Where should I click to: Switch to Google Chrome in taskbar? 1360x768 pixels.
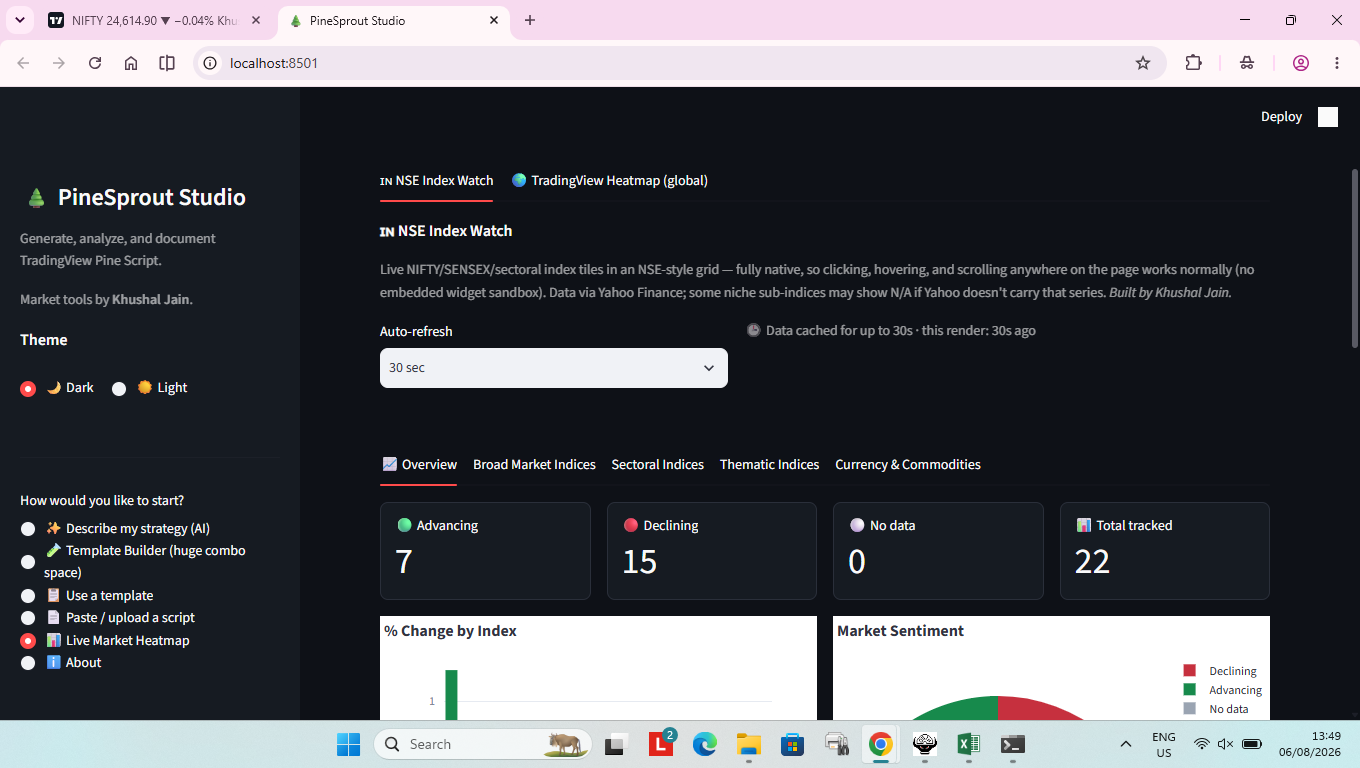(x=881, y=744)
